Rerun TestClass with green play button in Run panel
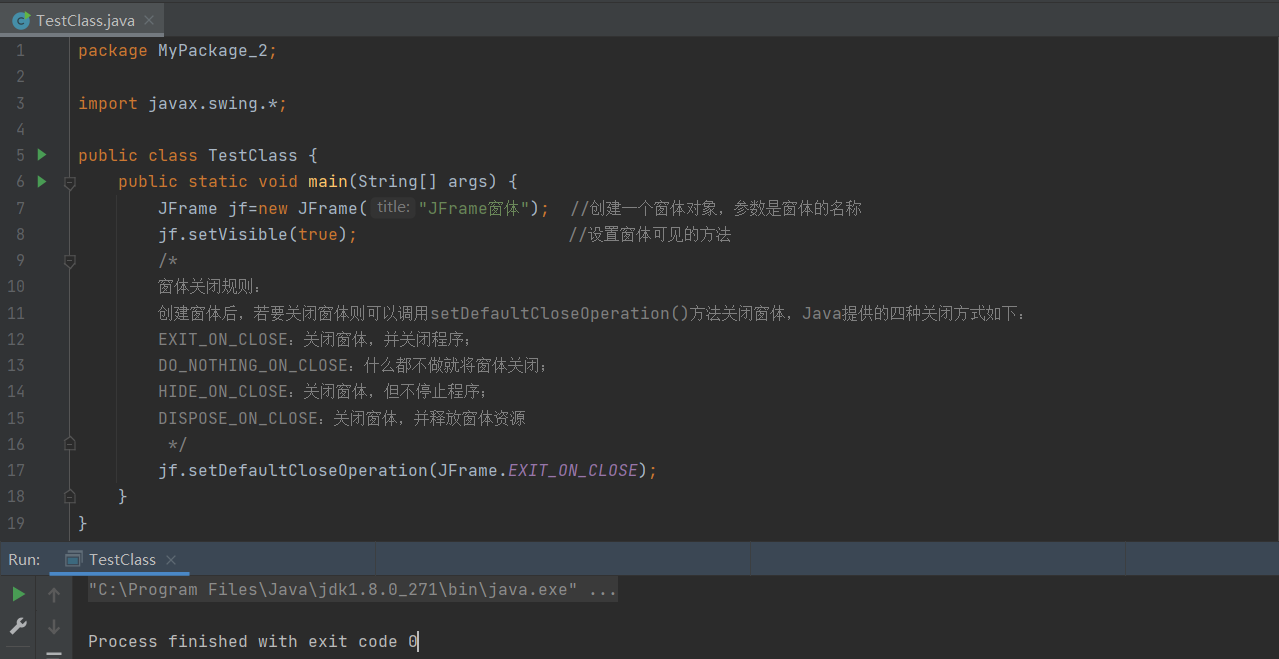 18,594
